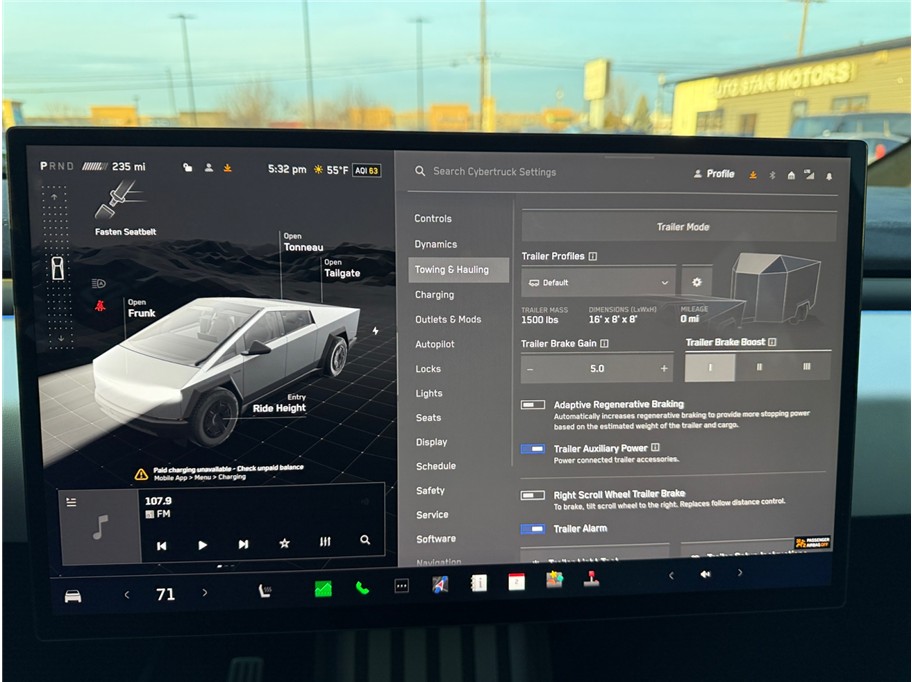Screen dimensions: 912x682
Task: Tap the charging bolt icon near truck
Action: [x=375, y=331]
